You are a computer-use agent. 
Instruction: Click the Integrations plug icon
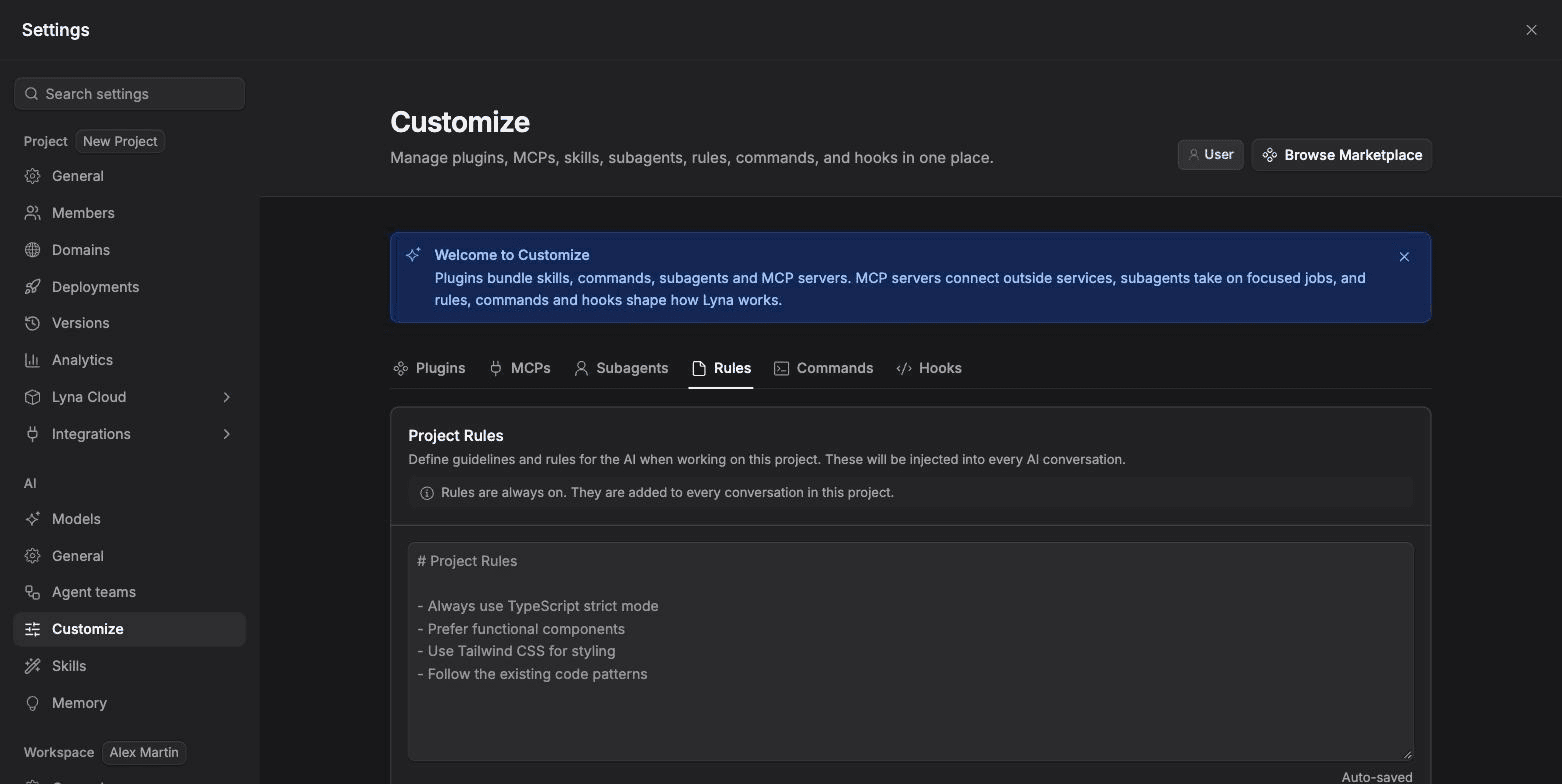[32, 434]
